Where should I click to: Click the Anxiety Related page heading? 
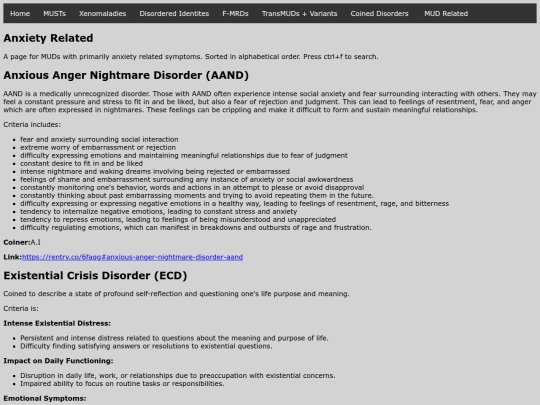tap(48, 38)
